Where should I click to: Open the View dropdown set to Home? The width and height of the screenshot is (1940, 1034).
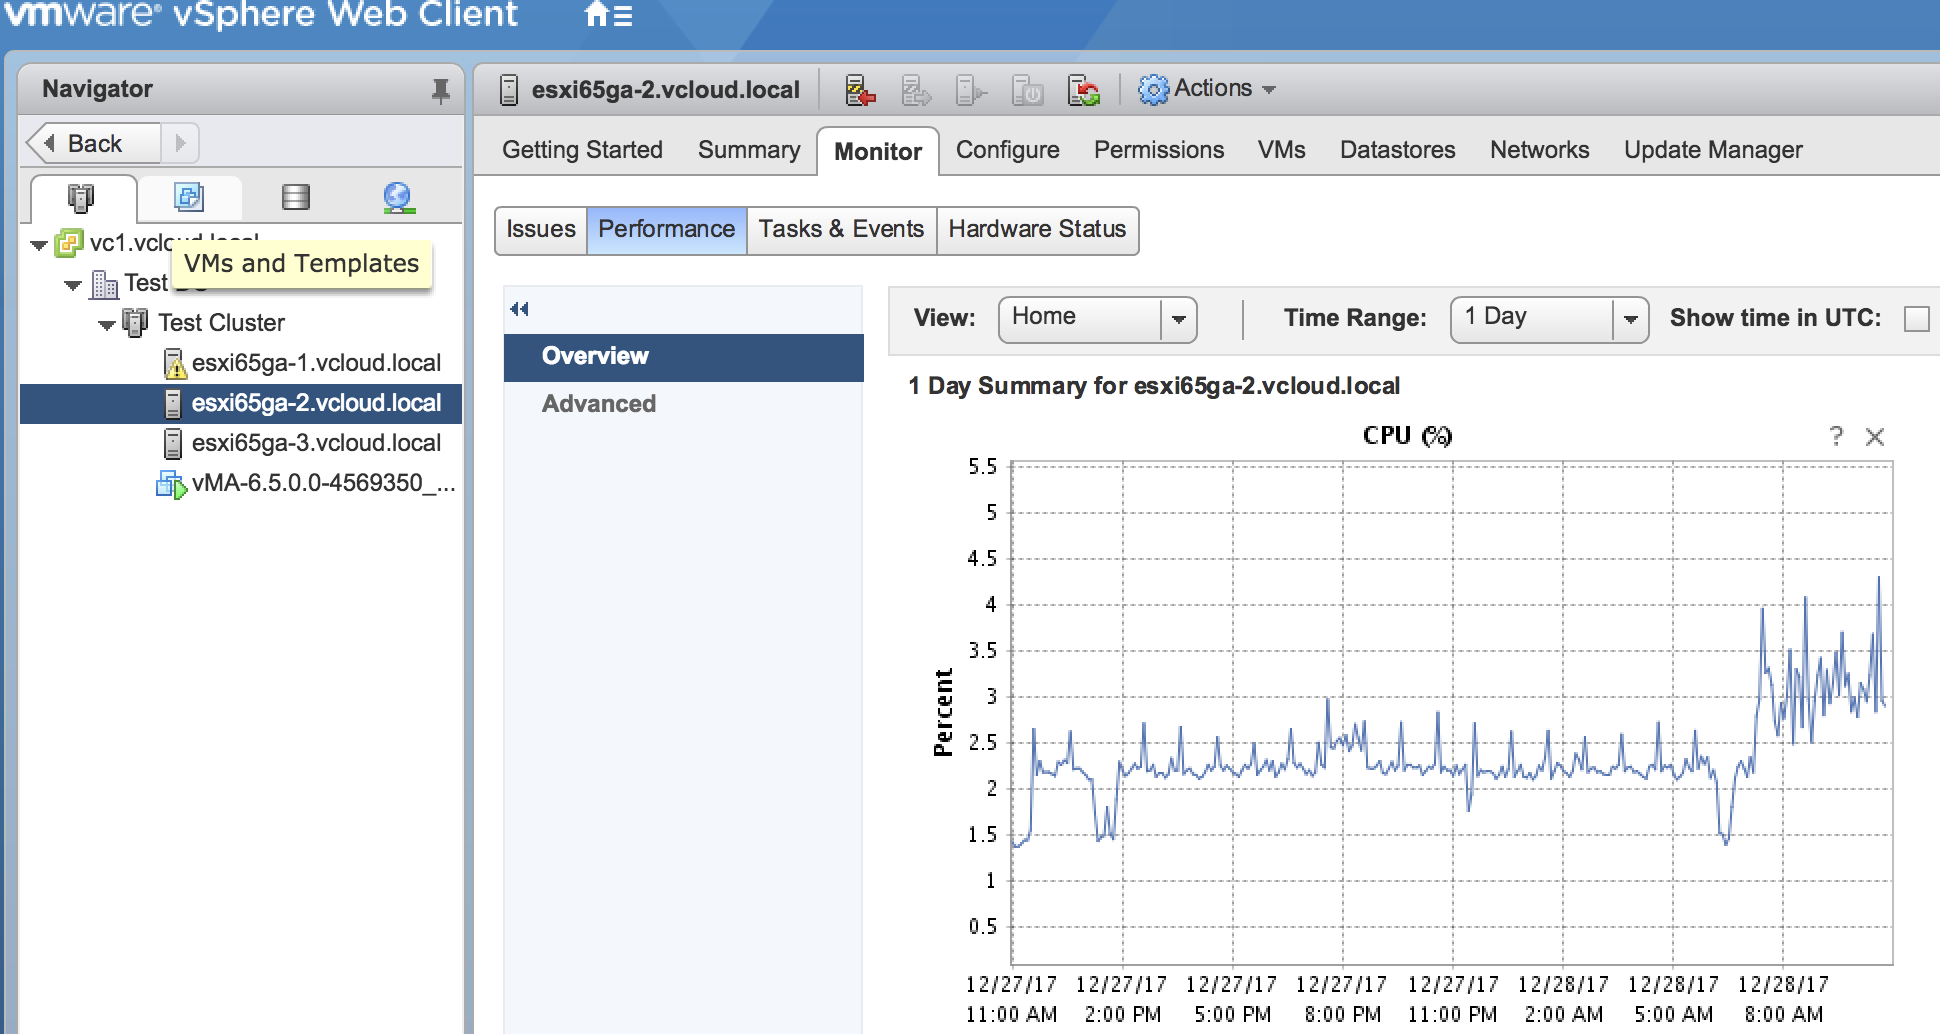[1097, 318]
